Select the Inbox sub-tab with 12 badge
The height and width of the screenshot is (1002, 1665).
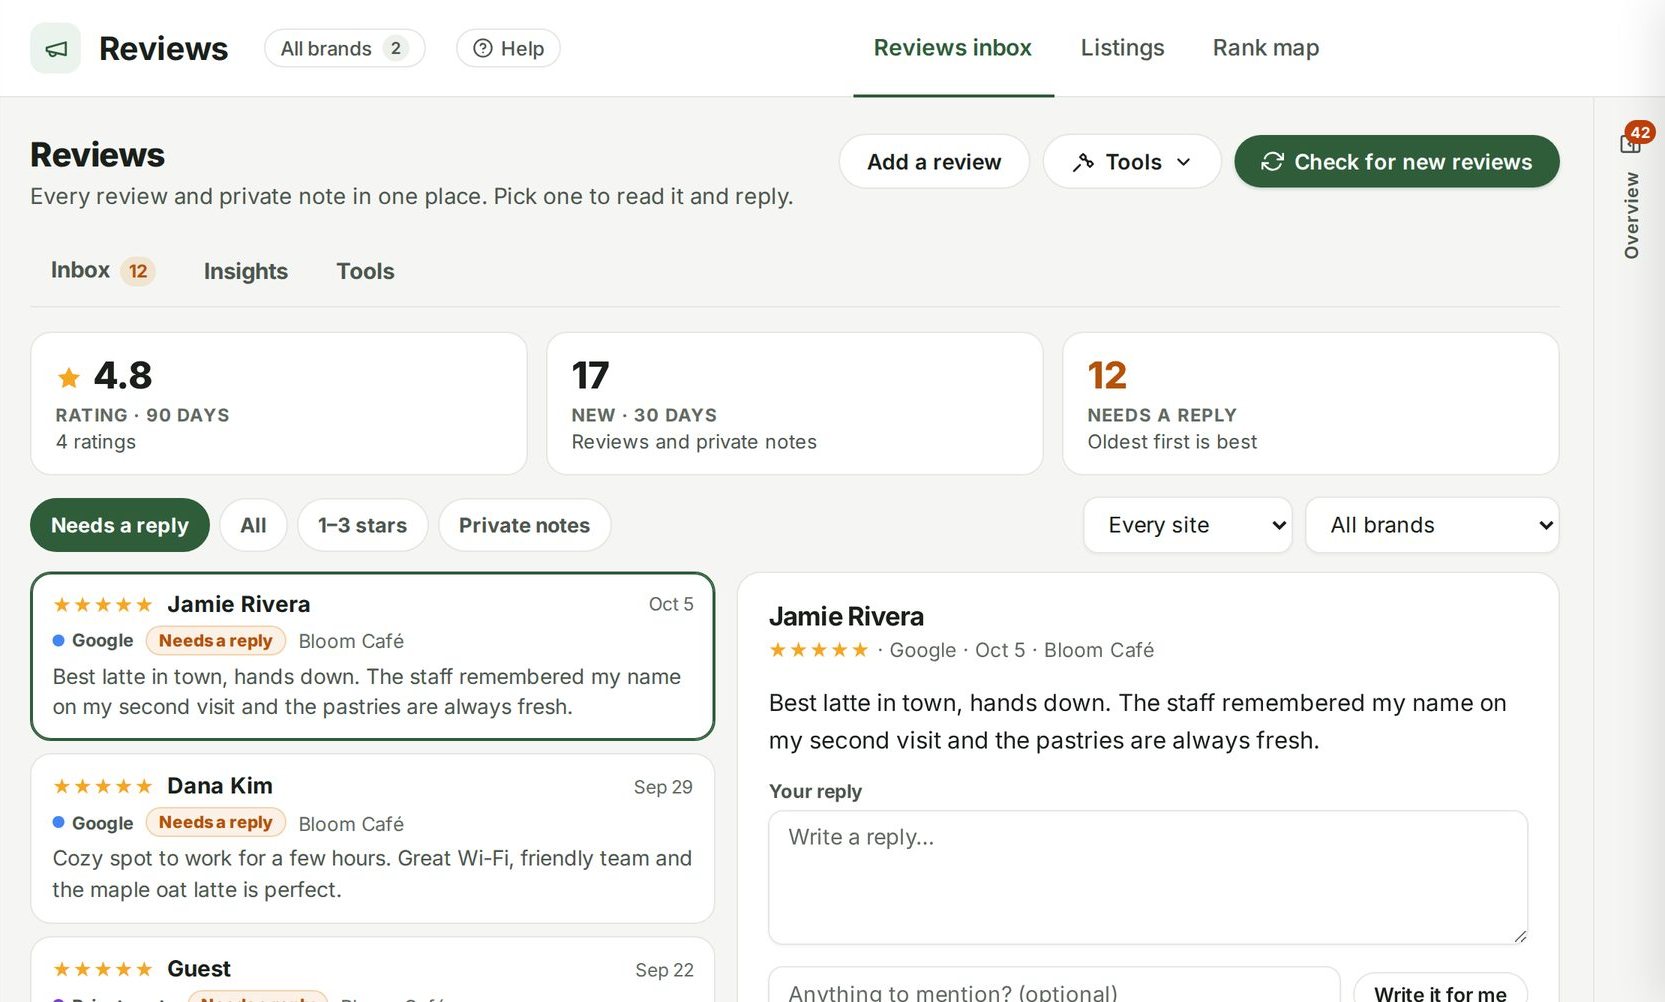[x=102, y=271]
